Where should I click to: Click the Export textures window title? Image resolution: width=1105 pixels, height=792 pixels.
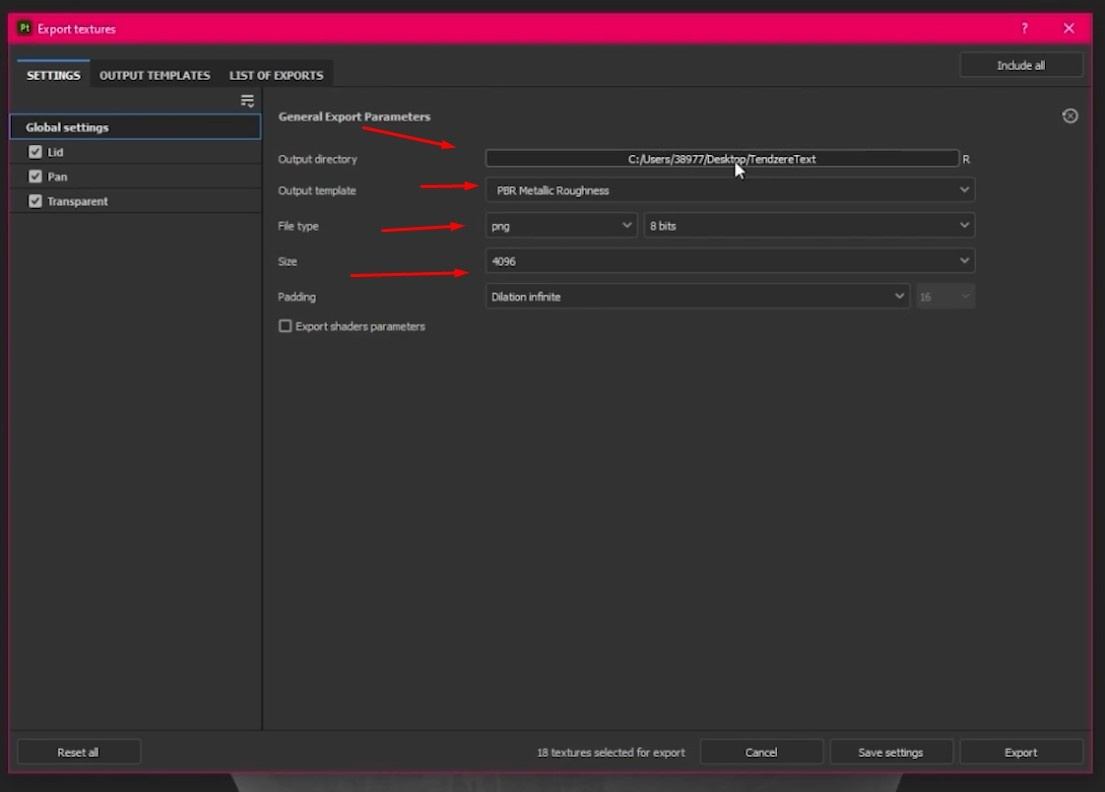76,29
